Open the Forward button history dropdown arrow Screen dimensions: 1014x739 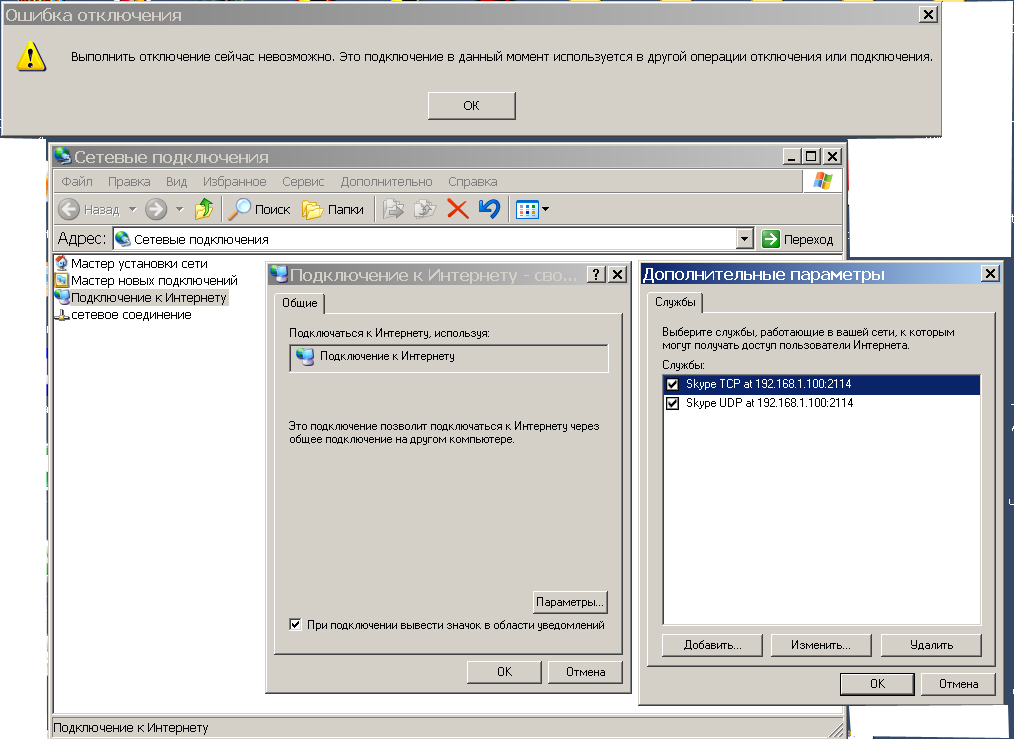(180, 209)
